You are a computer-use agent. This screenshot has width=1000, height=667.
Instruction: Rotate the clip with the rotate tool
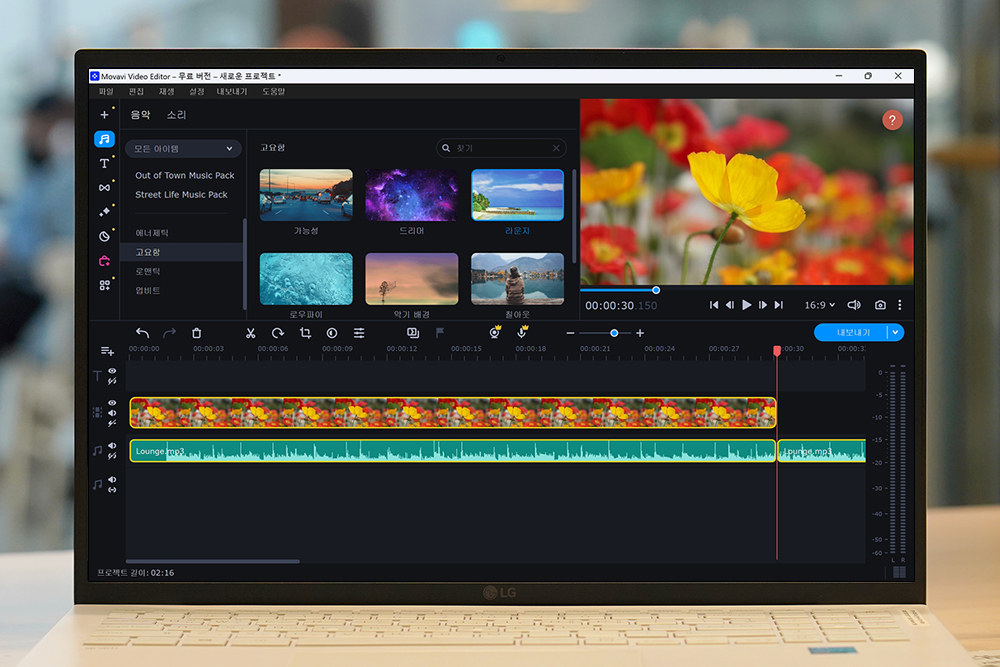278,333
